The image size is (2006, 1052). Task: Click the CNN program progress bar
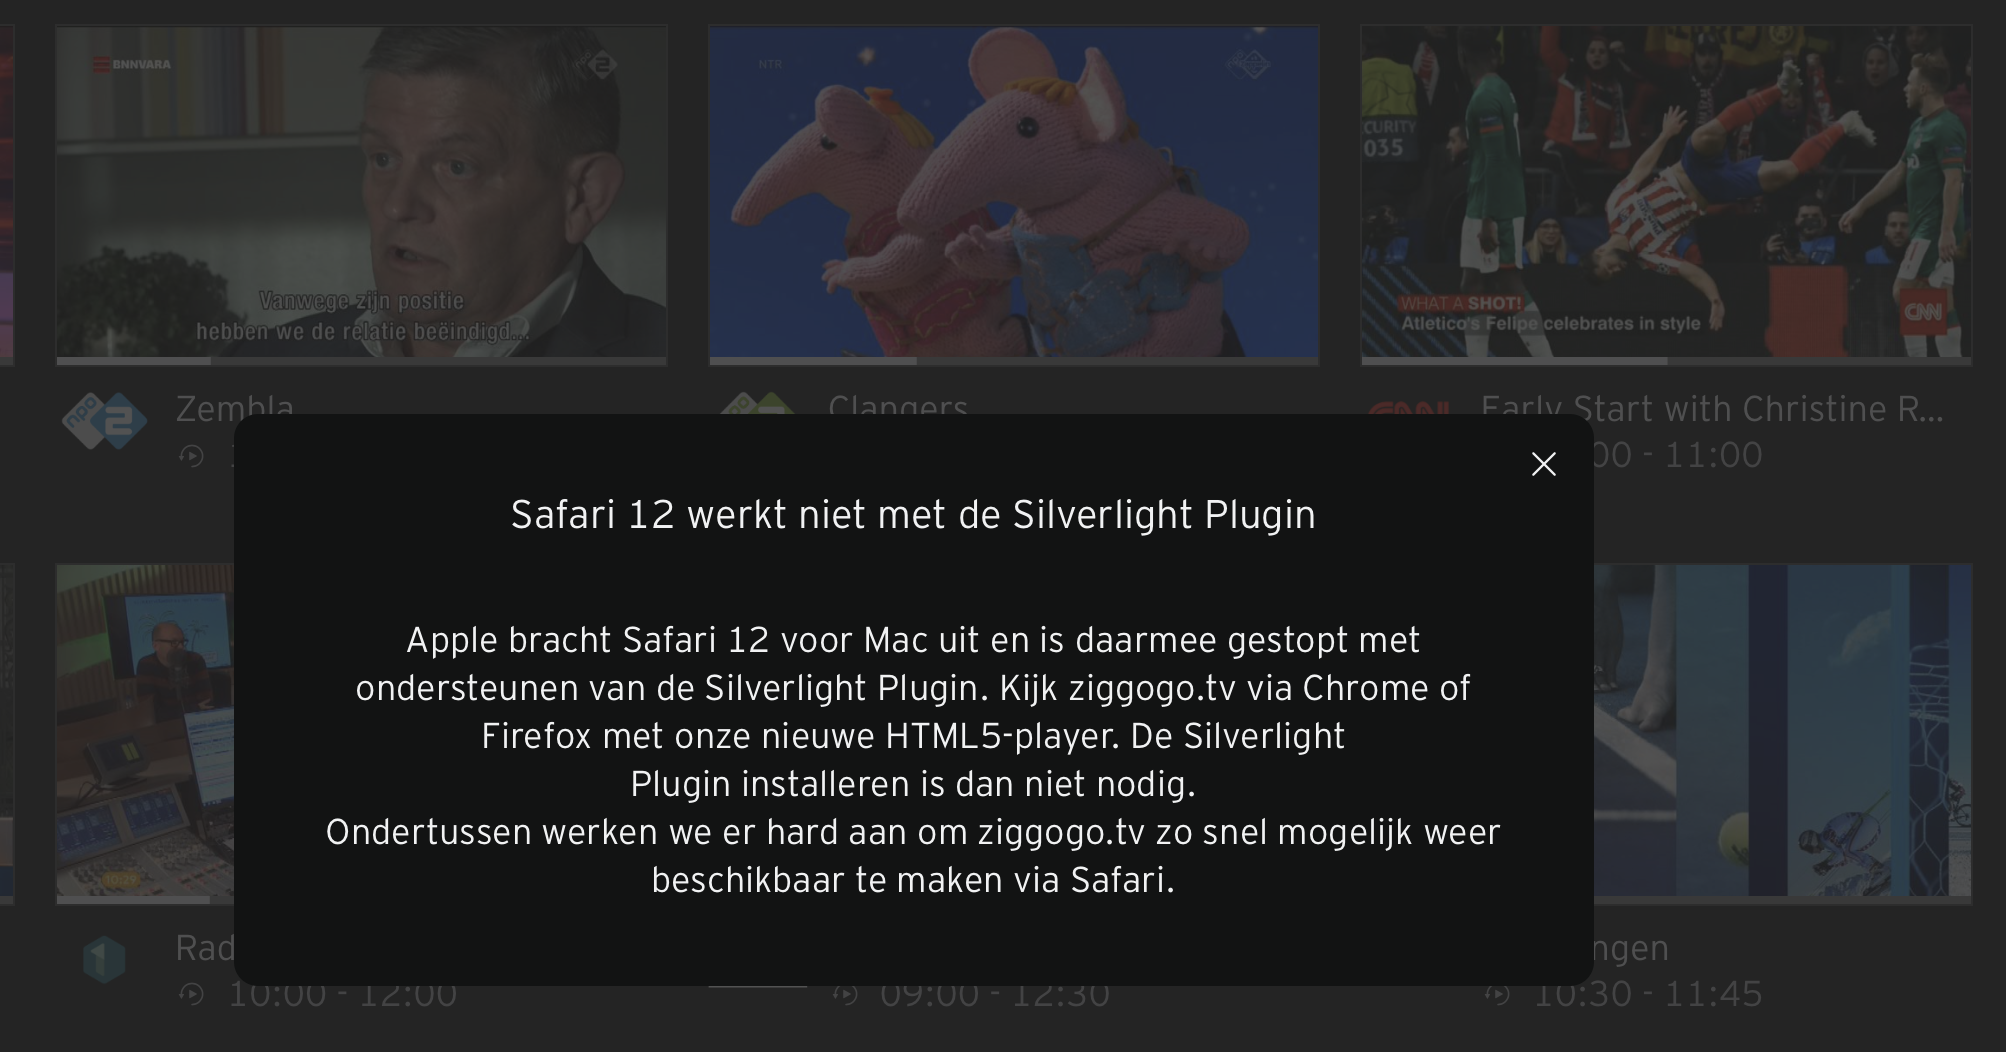click(1666, 361)
